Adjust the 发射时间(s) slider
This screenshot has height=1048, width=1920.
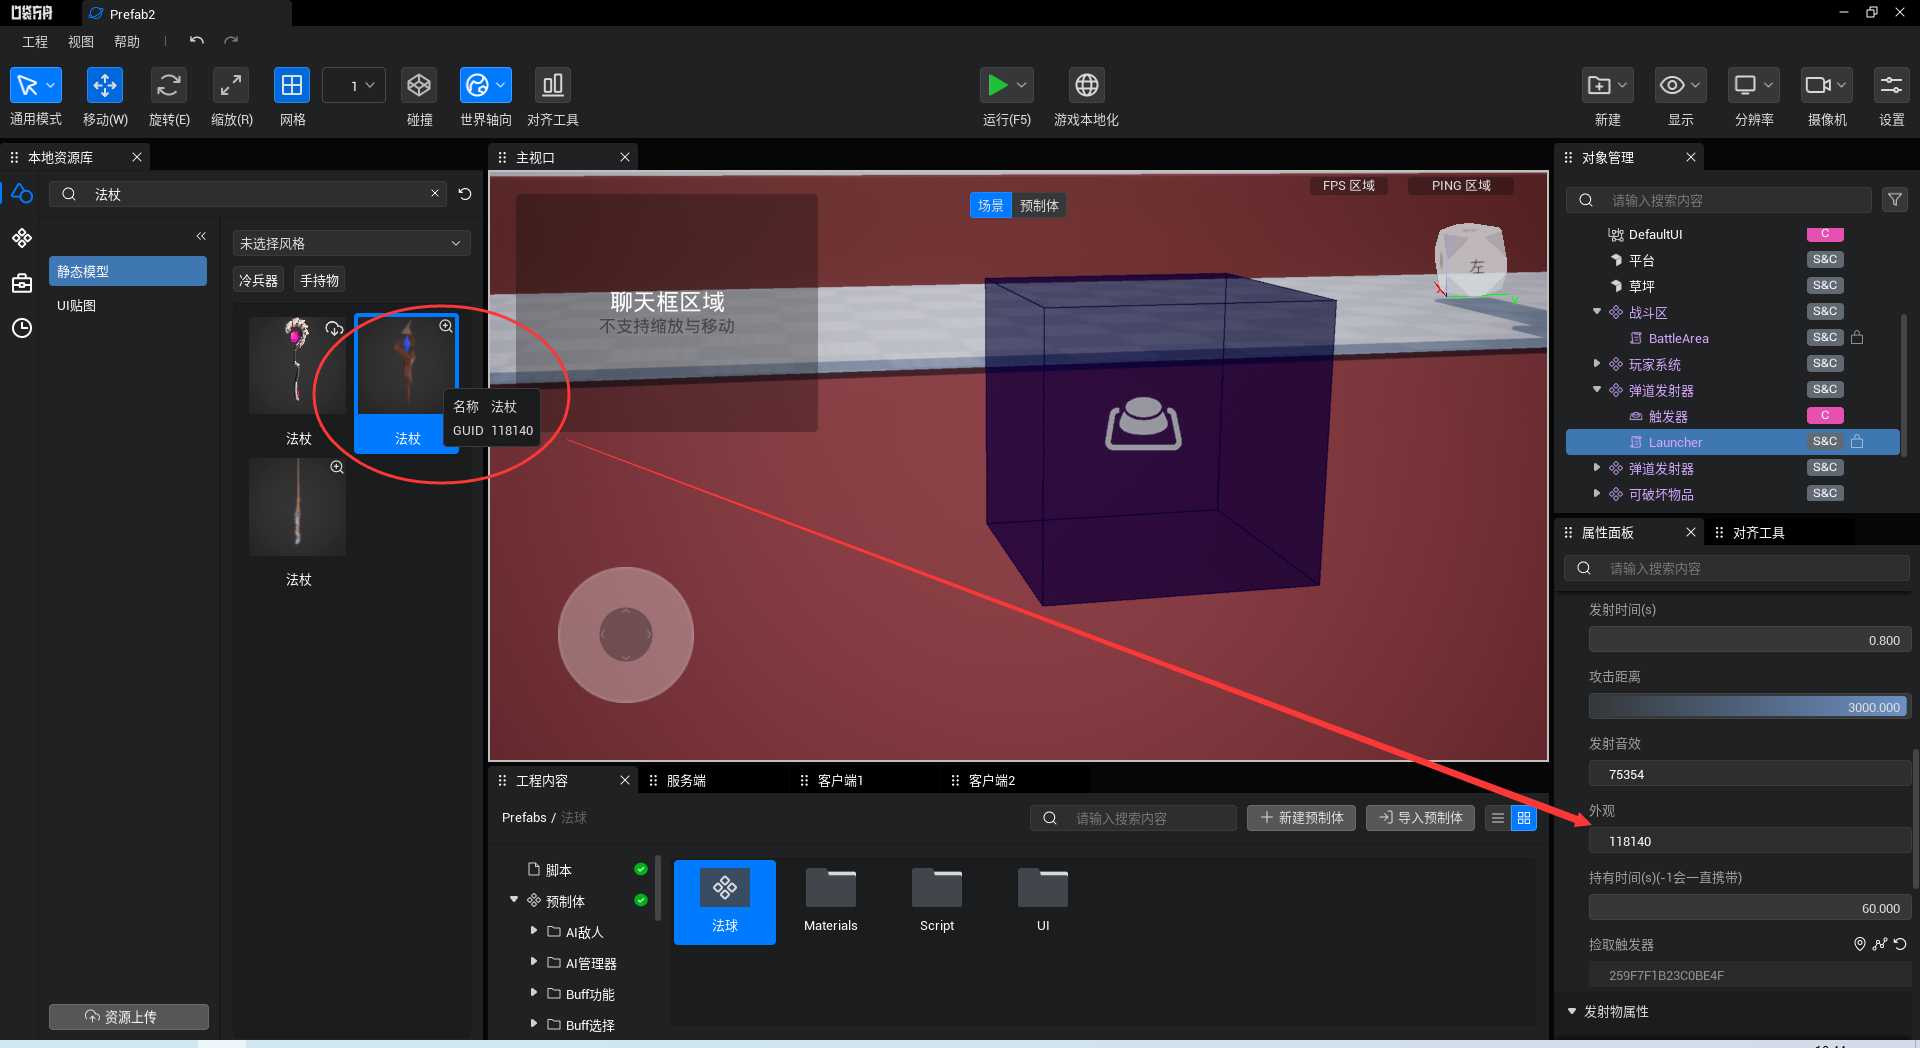tap(1748, 640)
